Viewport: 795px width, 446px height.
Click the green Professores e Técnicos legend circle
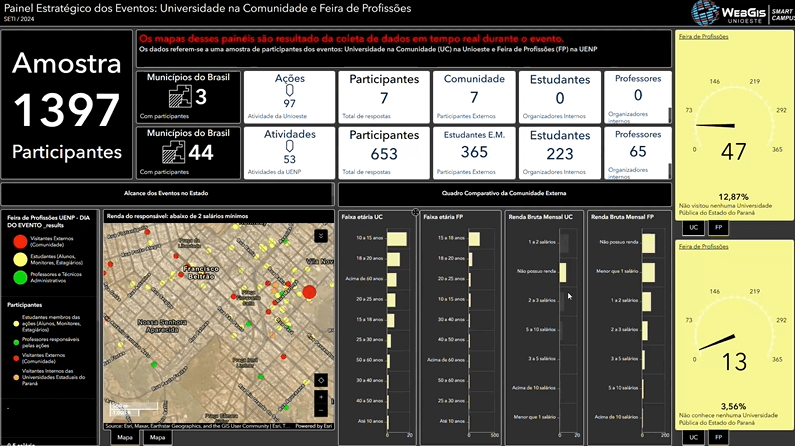tap(20, 277)
